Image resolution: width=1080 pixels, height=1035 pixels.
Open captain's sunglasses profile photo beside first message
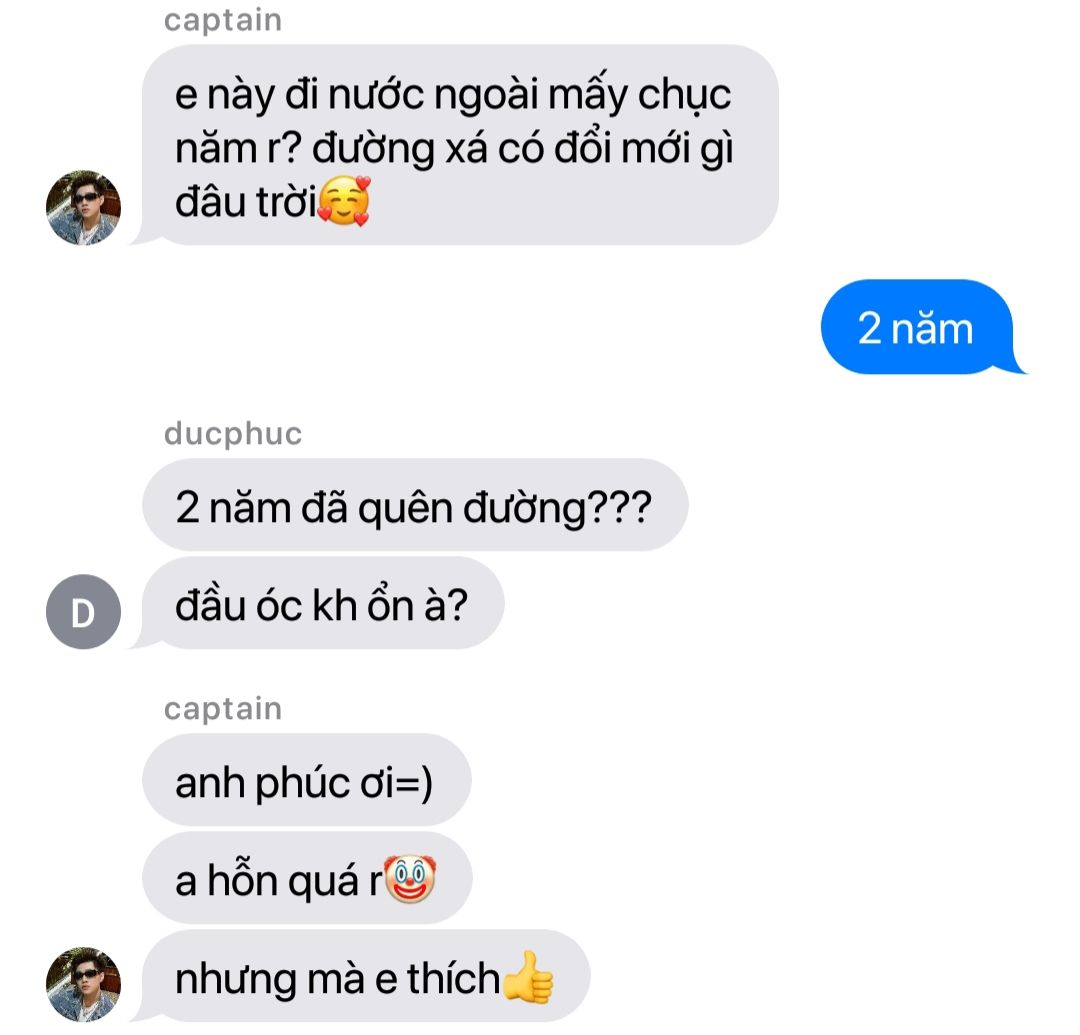[x=83, y=207]
